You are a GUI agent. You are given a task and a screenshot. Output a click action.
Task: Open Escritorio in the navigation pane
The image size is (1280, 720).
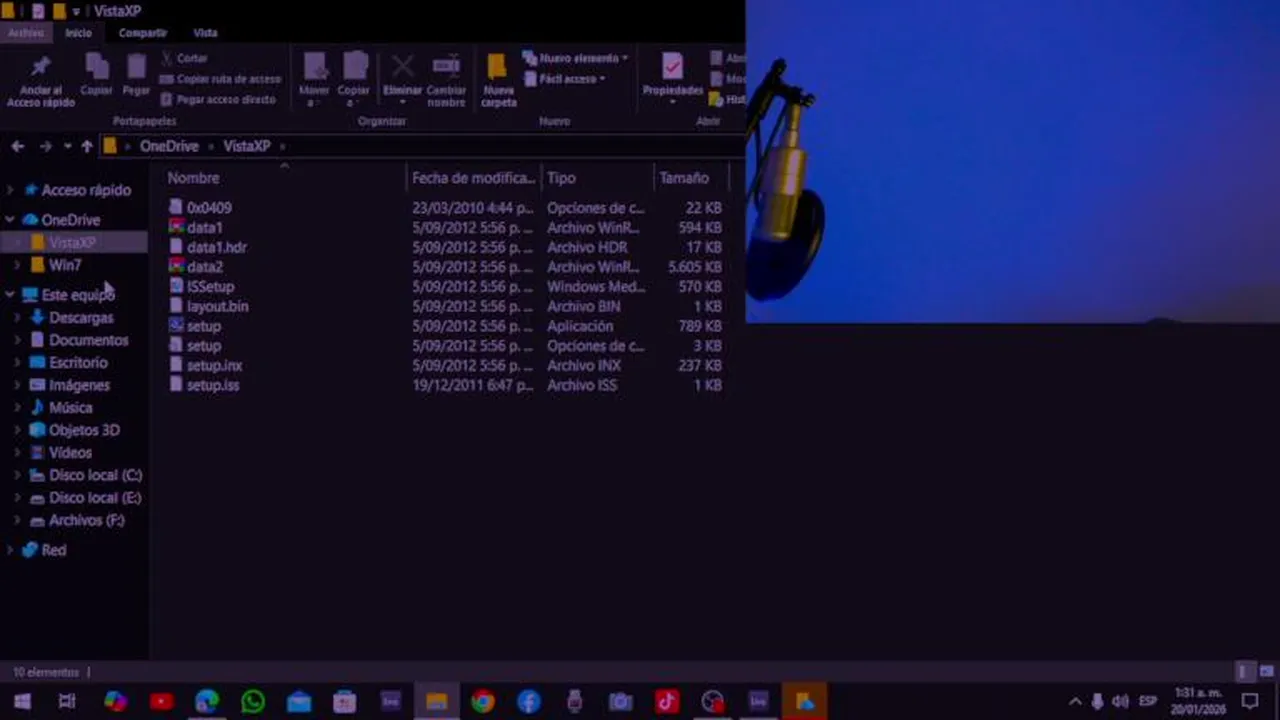point(78,363)
